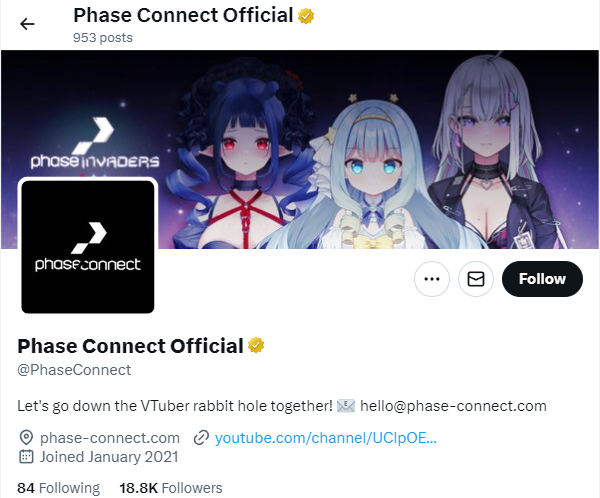Open the Phase Connect profile picture

click(x=88, y=247)
